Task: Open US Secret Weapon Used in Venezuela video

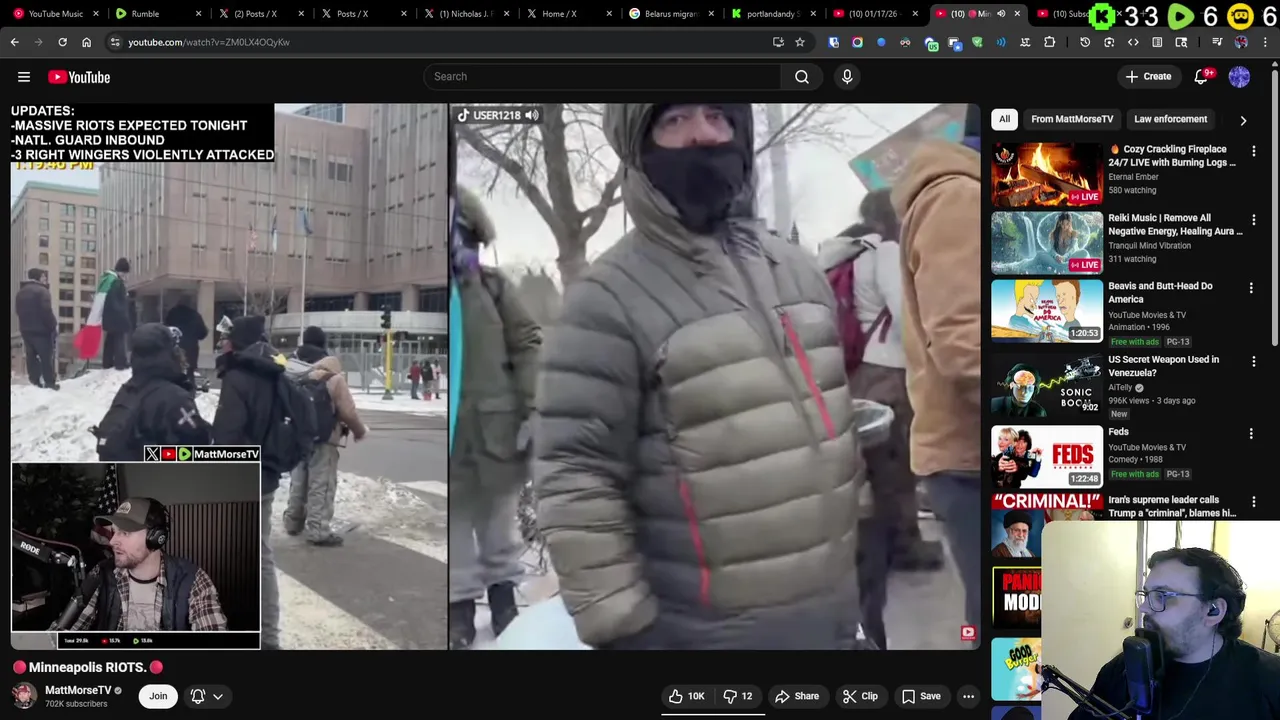Action: (x=1163, y=366)
